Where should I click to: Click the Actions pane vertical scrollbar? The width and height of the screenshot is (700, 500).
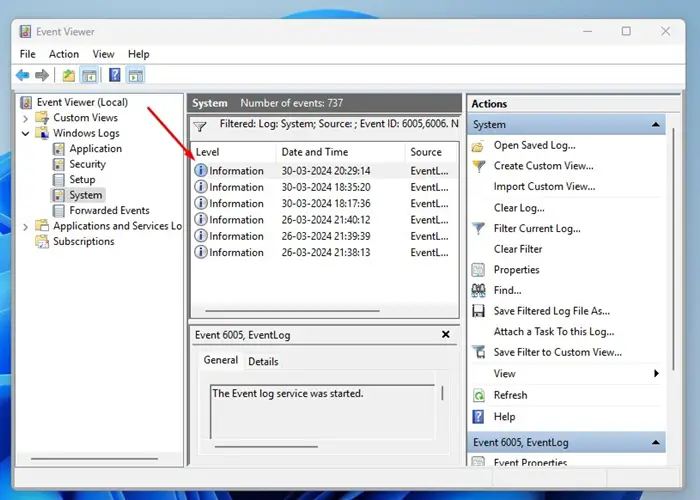pos(674,248)
